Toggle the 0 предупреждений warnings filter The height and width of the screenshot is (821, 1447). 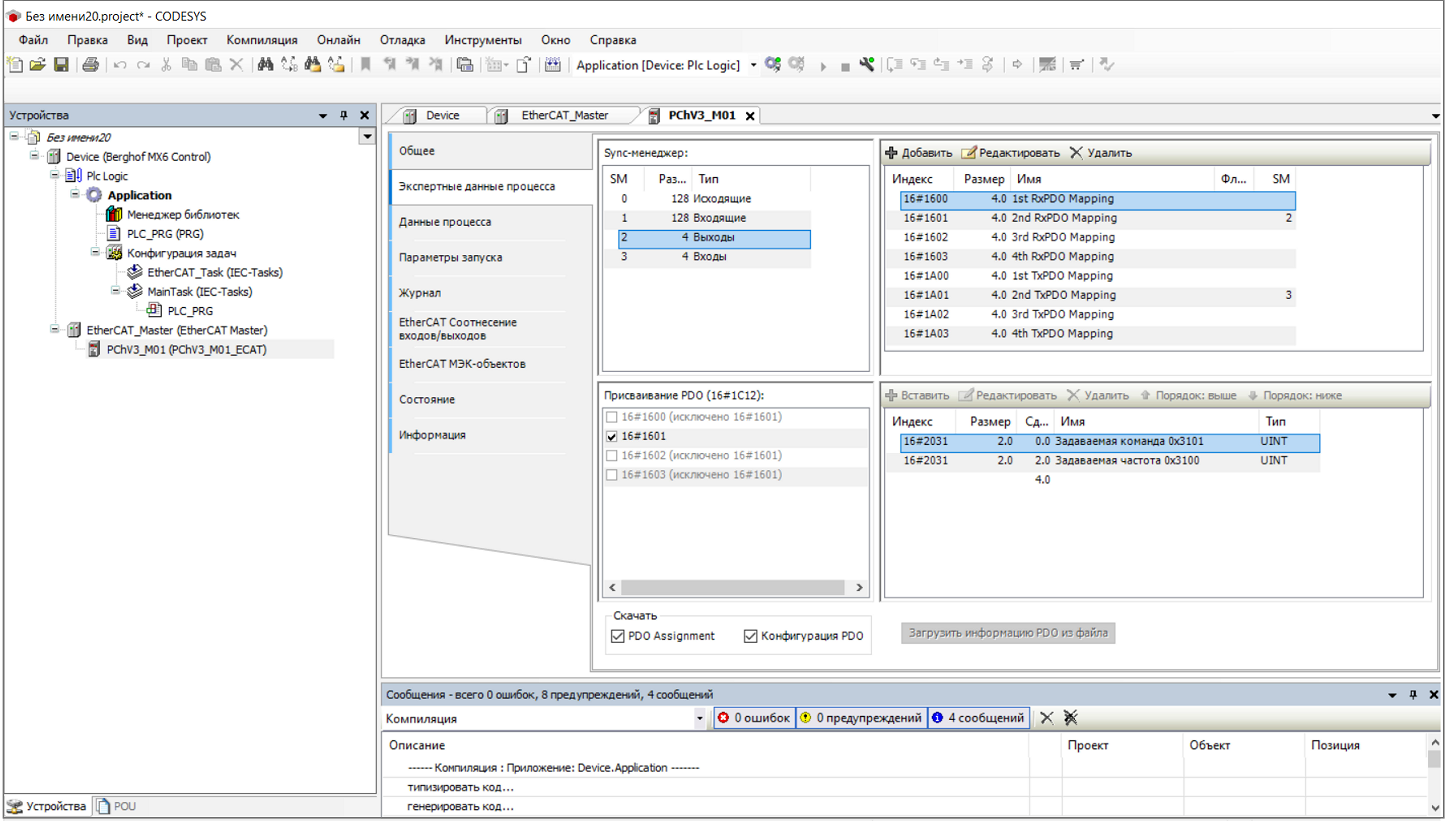click(x=860, y=718)
